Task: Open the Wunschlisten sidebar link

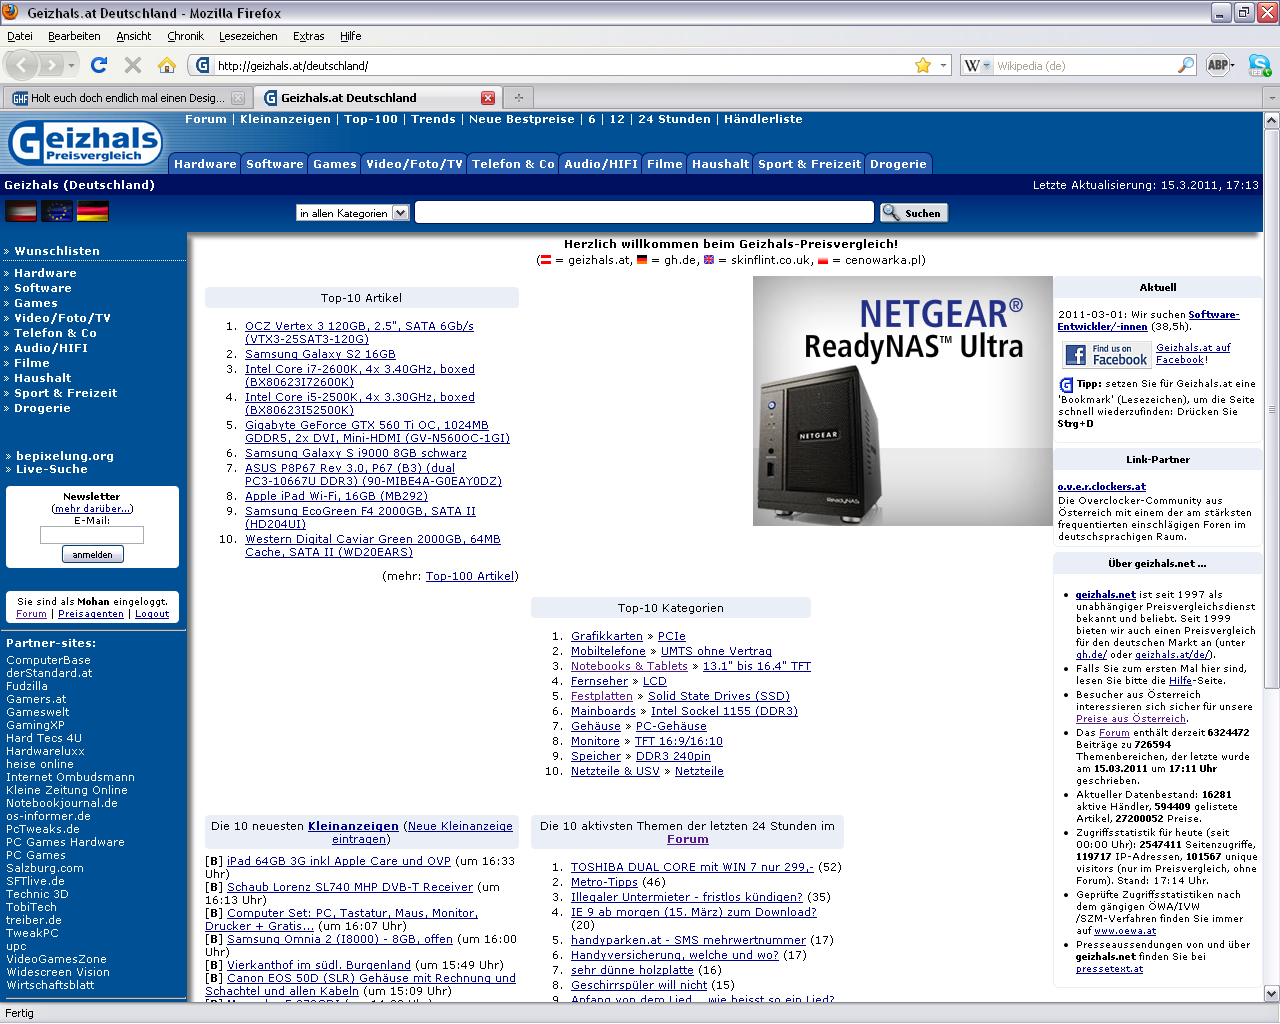Action: tap(57, 251)
